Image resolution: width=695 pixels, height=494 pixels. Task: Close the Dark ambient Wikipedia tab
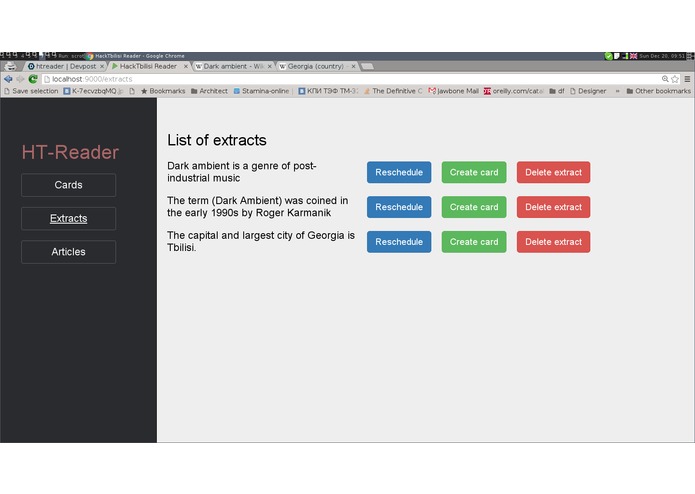coord(269,66)
